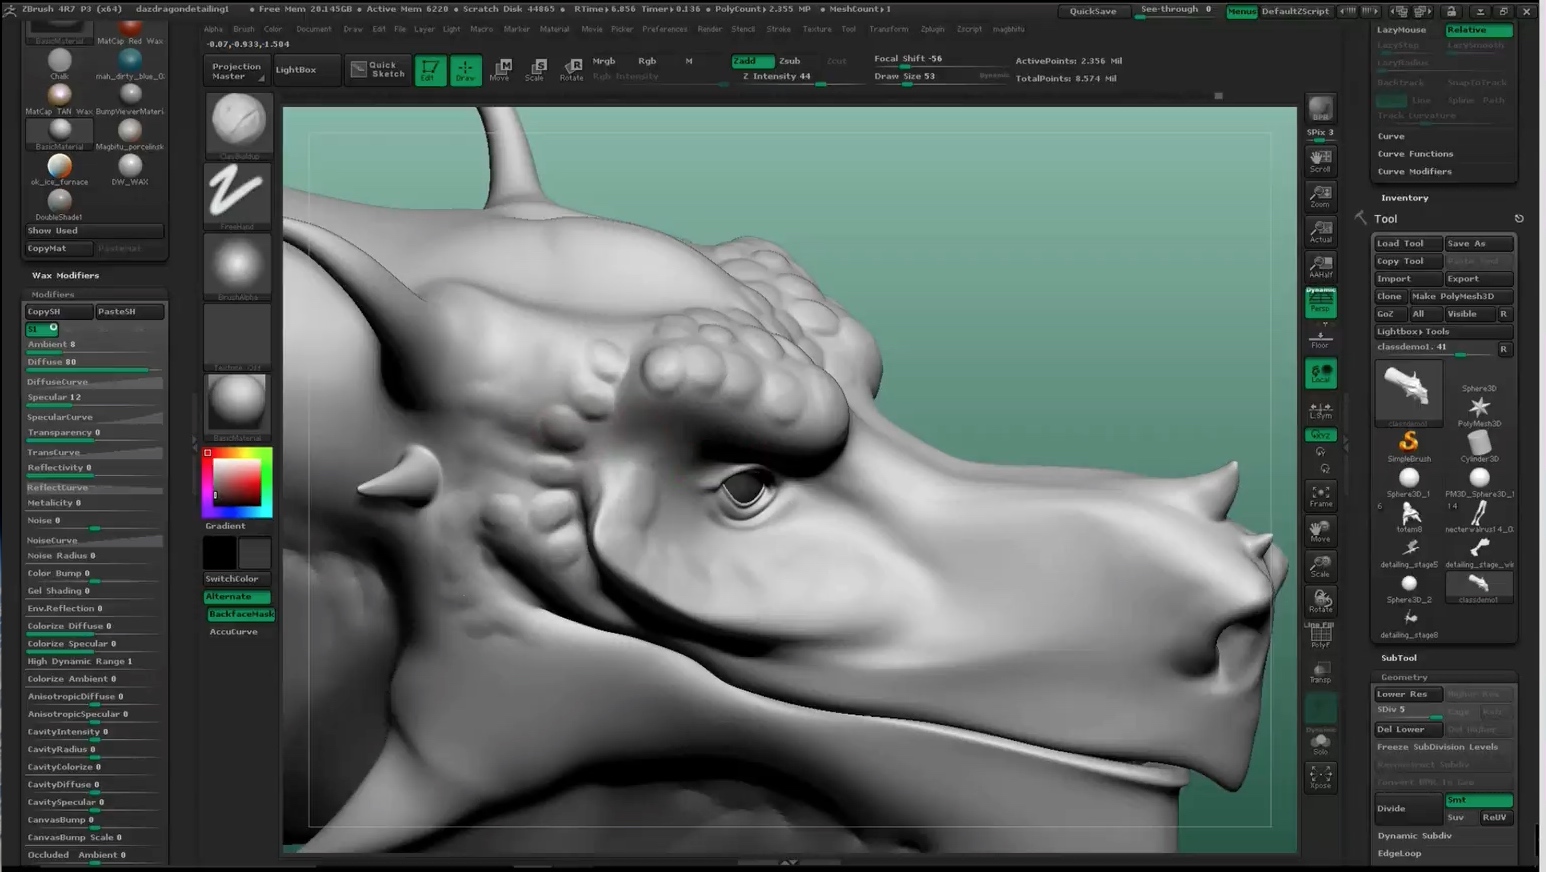Open the BrushAlpha selector

click(x=238, y=267)
